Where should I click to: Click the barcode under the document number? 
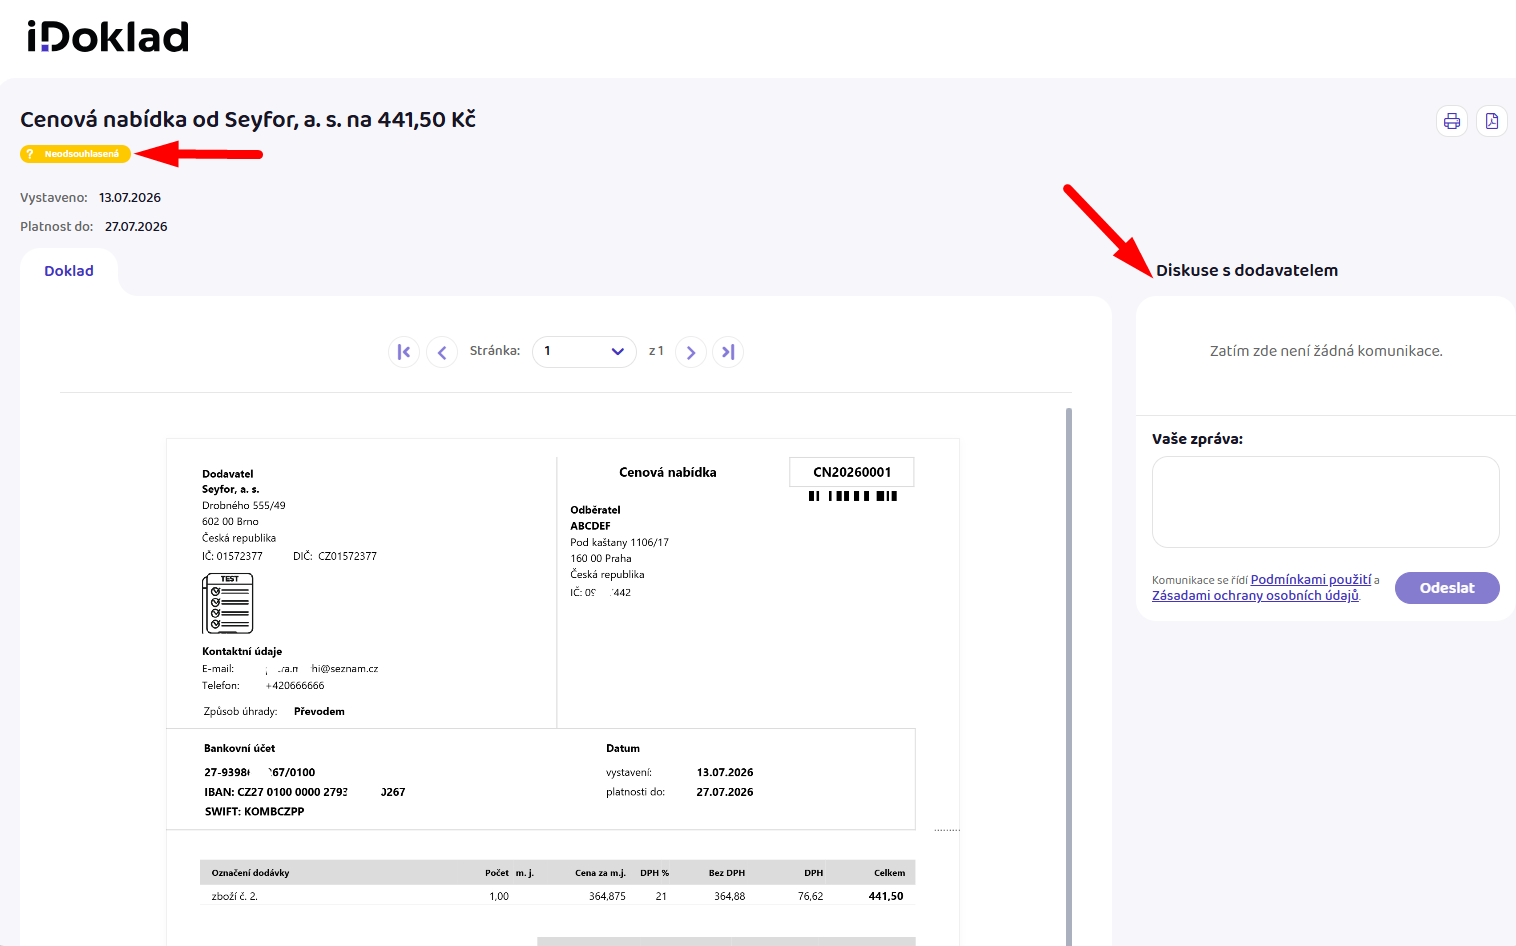[853, 496]
